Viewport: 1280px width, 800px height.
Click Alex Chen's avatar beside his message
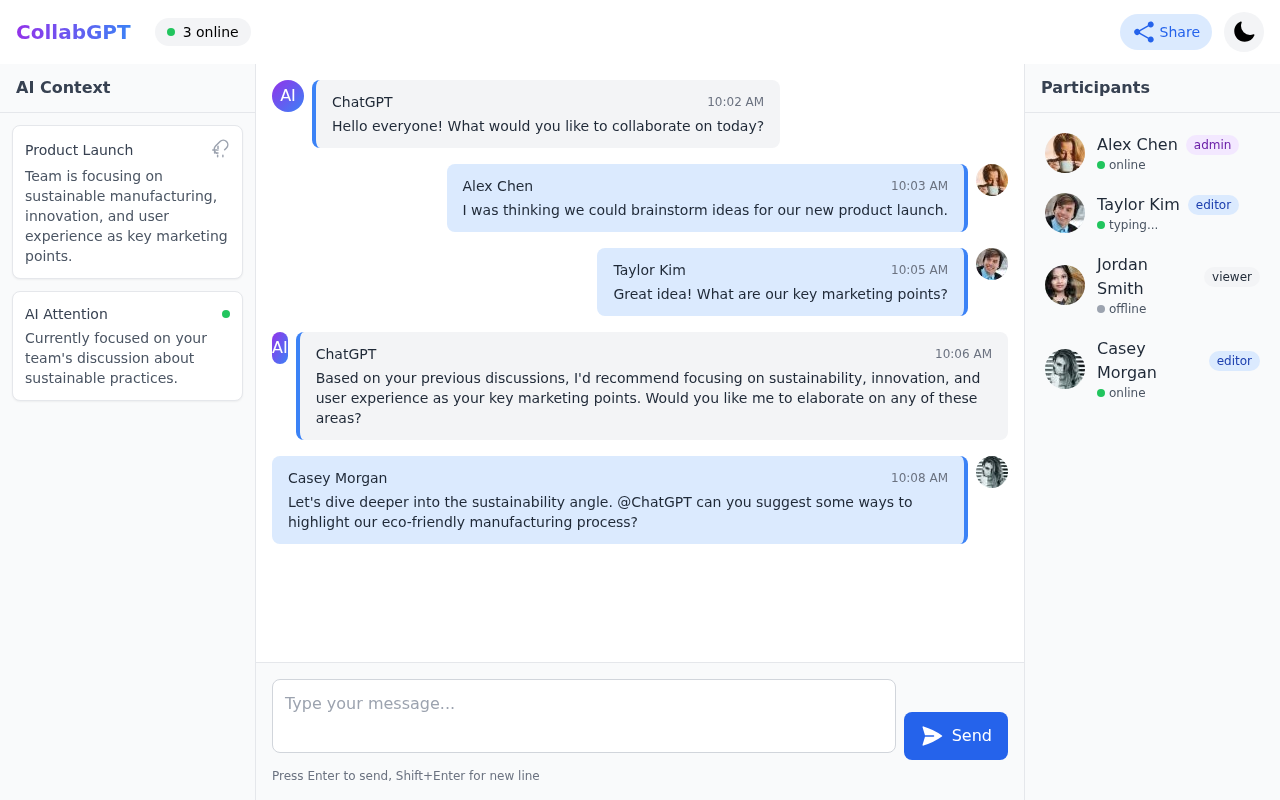[991, 180]
